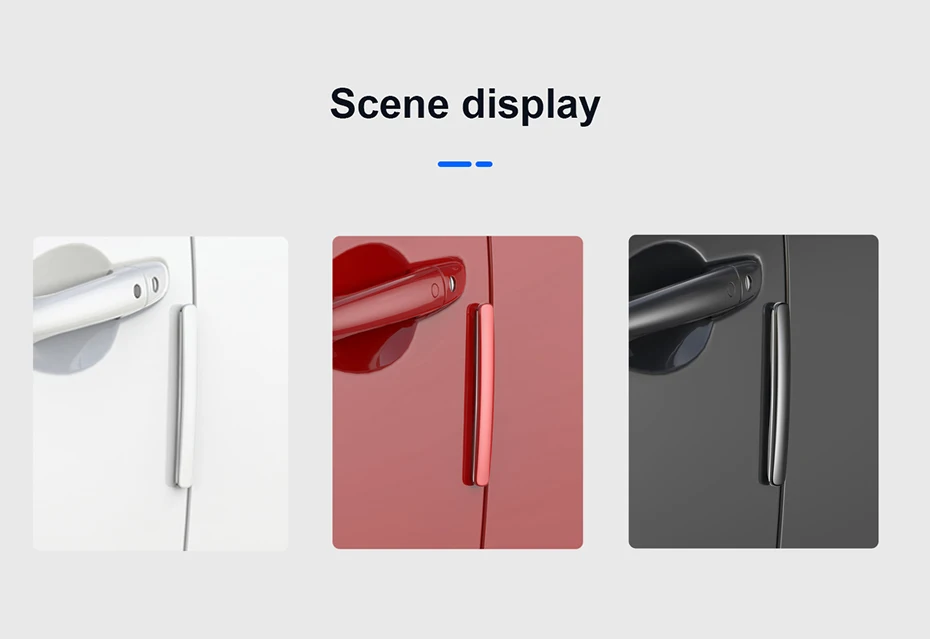Click the white handle's gray recess cup
Screen dimensions: 930x639
pos(72,309)
